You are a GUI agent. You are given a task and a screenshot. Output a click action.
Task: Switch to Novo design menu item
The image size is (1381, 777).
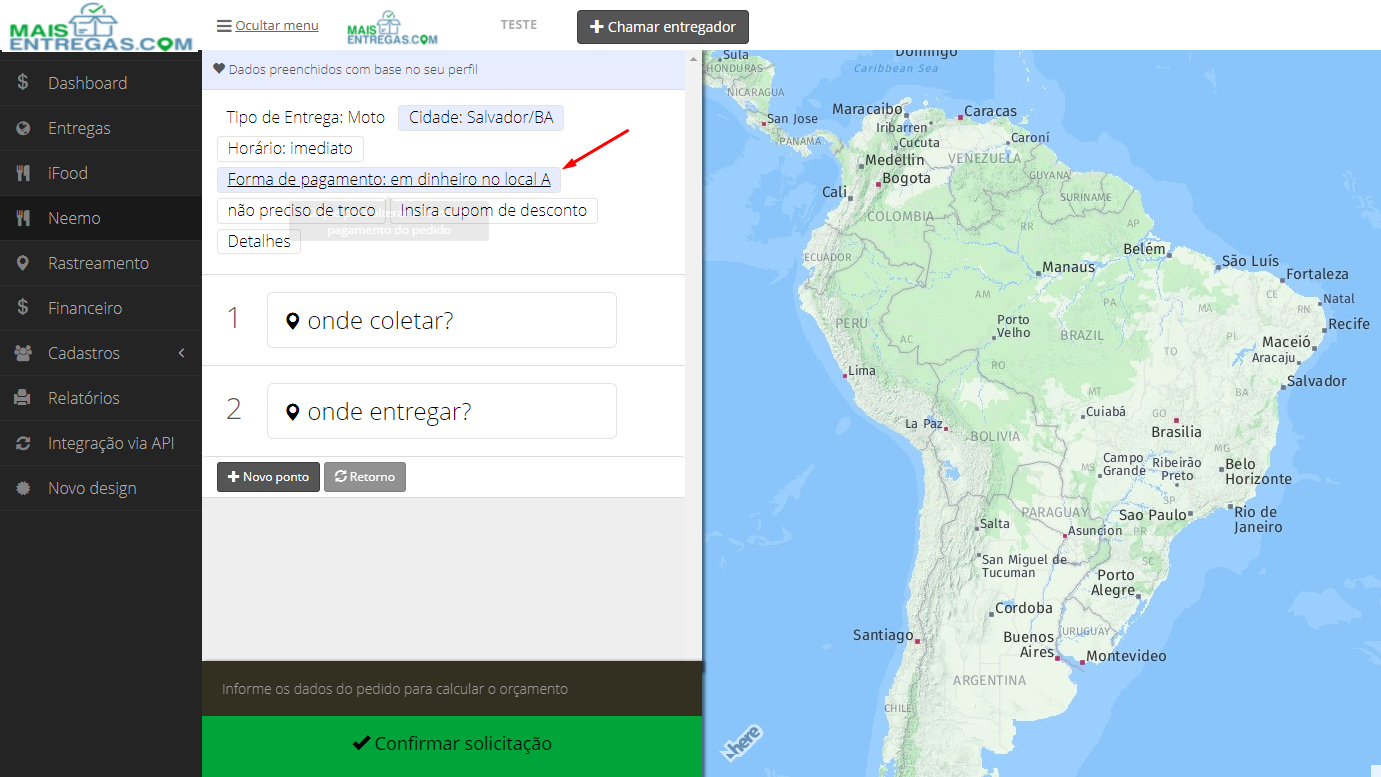click(x=101, y=488)
